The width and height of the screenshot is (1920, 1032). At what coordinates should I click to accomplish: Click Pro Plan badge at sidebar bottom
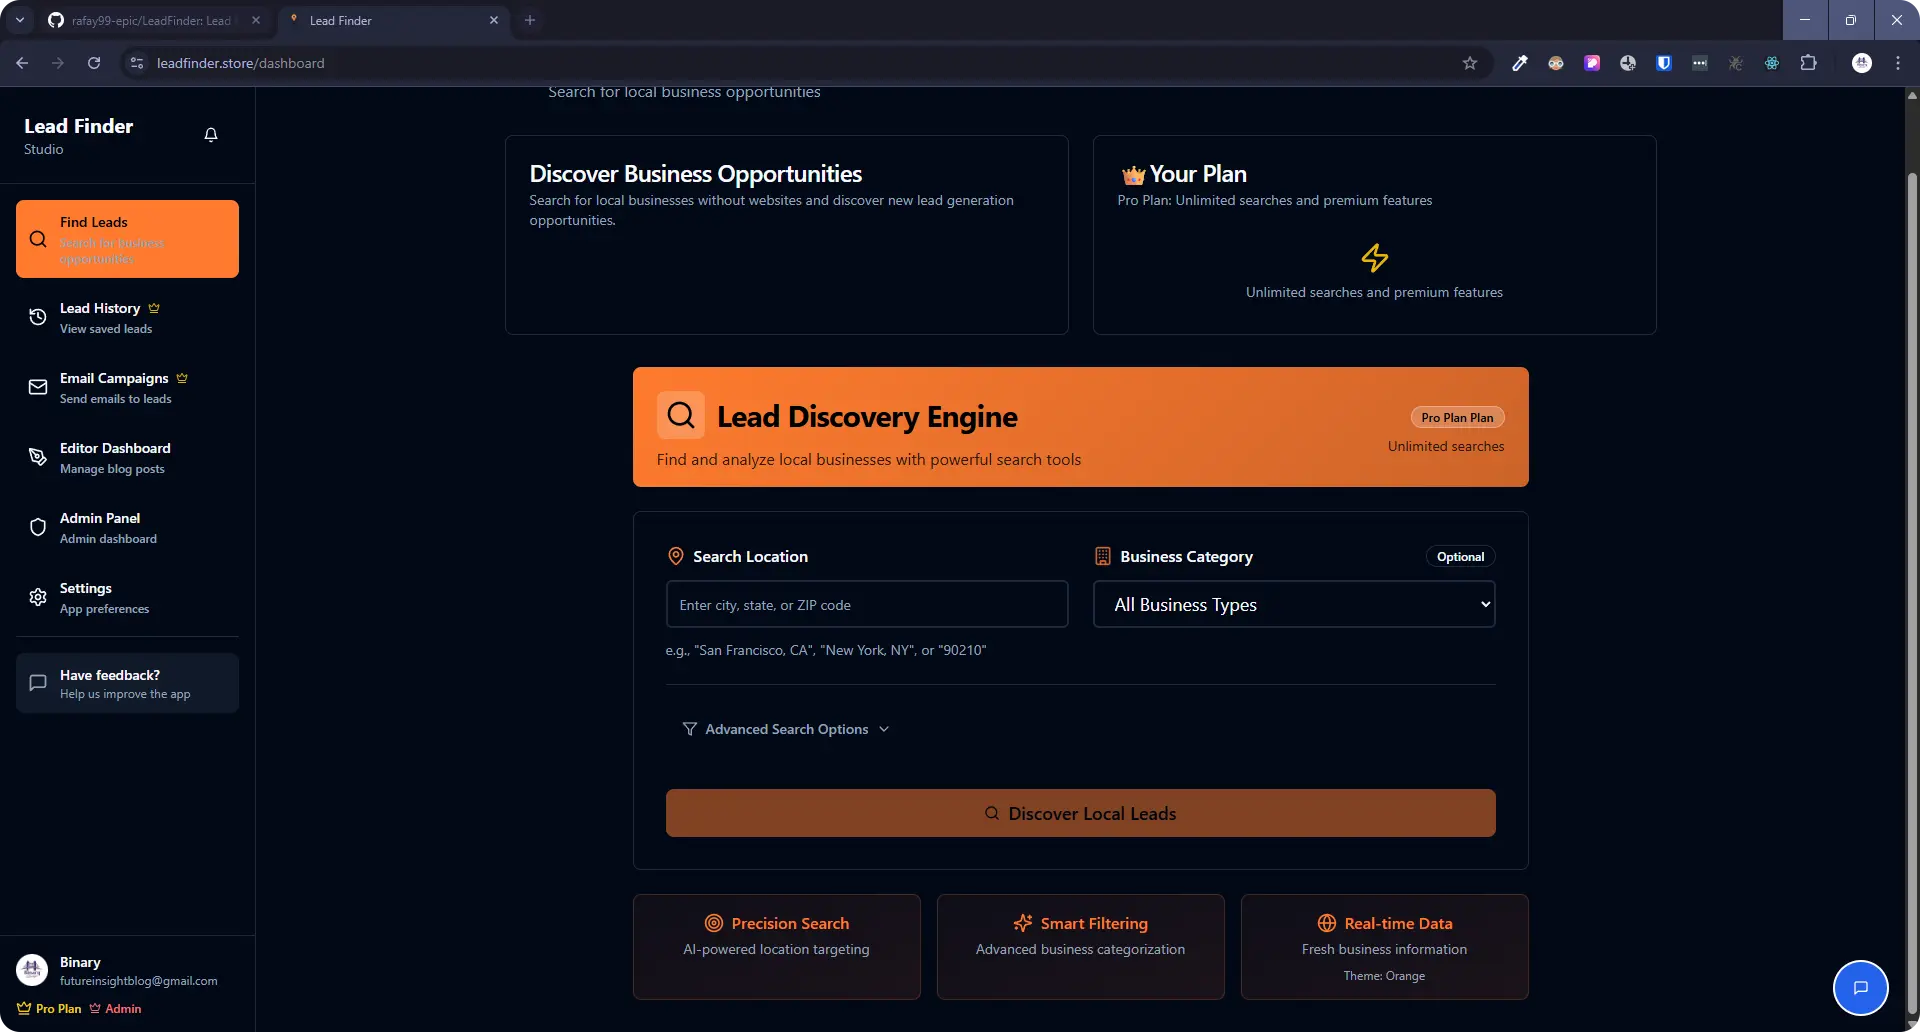[49, 1008]
